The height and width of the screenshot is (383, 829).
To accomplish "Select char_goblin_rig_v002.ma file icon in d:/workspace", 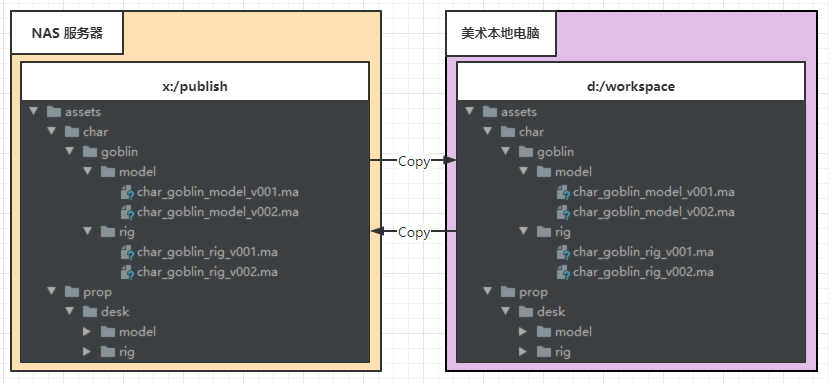I will [563, 272].
